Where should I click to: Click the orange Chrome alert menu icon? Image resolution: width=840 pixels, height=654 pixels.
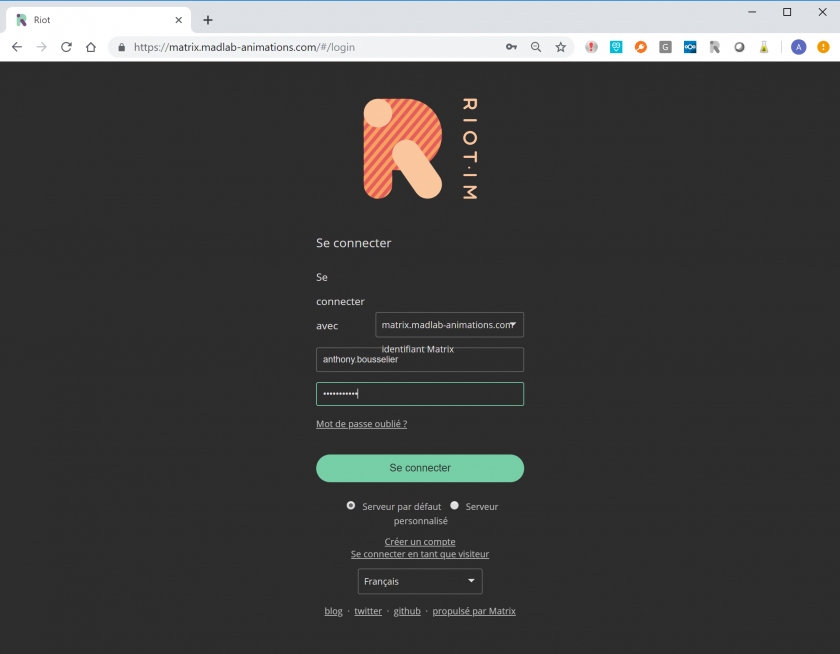click(x=823, y=47)
